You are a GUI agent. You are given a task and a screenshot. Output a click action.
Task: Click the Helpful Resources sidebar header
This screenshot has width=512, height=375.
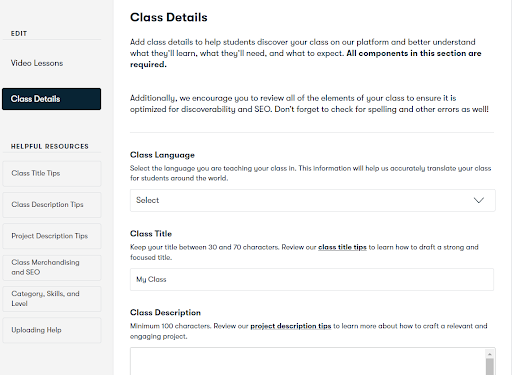click(x=50, y=146)
